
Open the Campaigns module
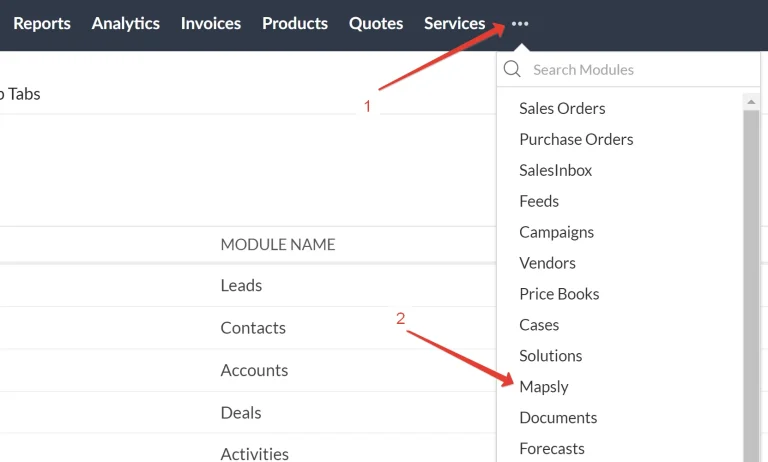(x=556, y=232)
